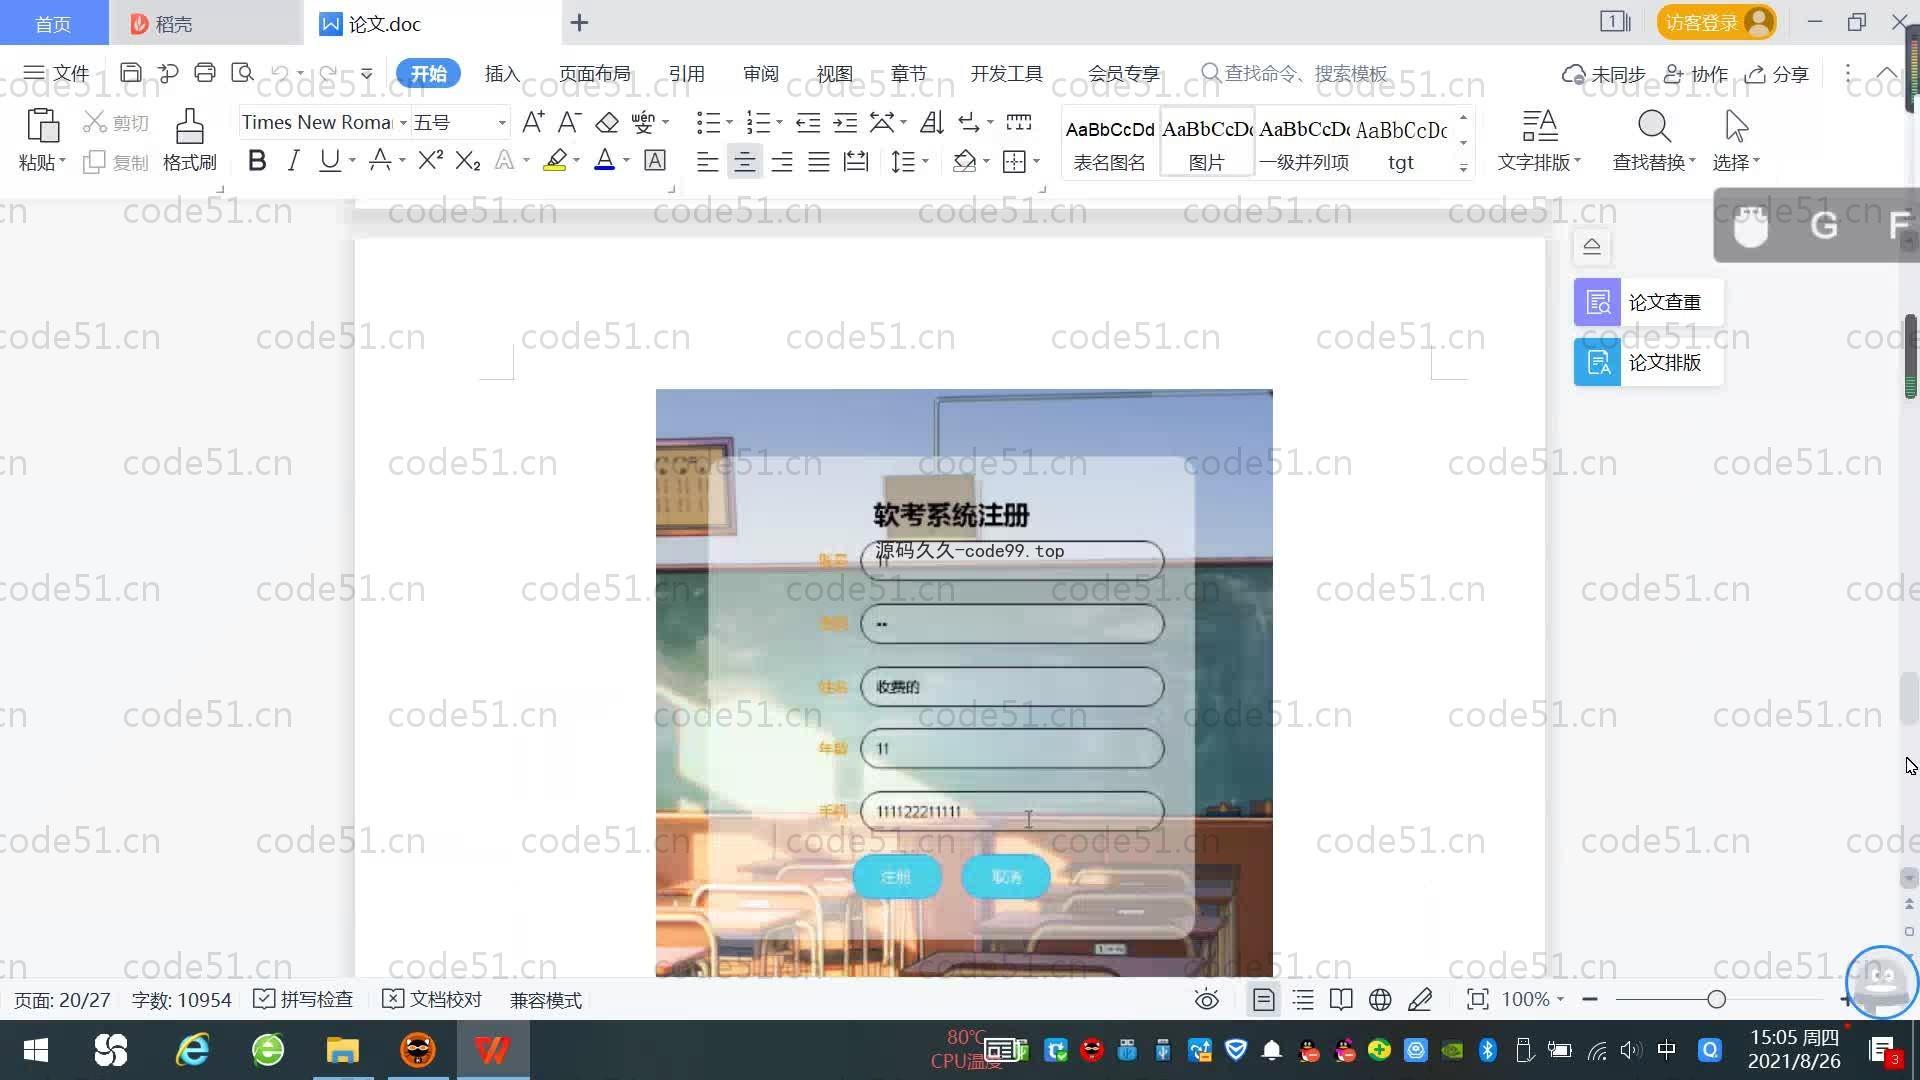The height and width of the screenshot is (1080, 1920).
Task: Switch to 插入 ribbon tab
Action: tap(502, 73)
